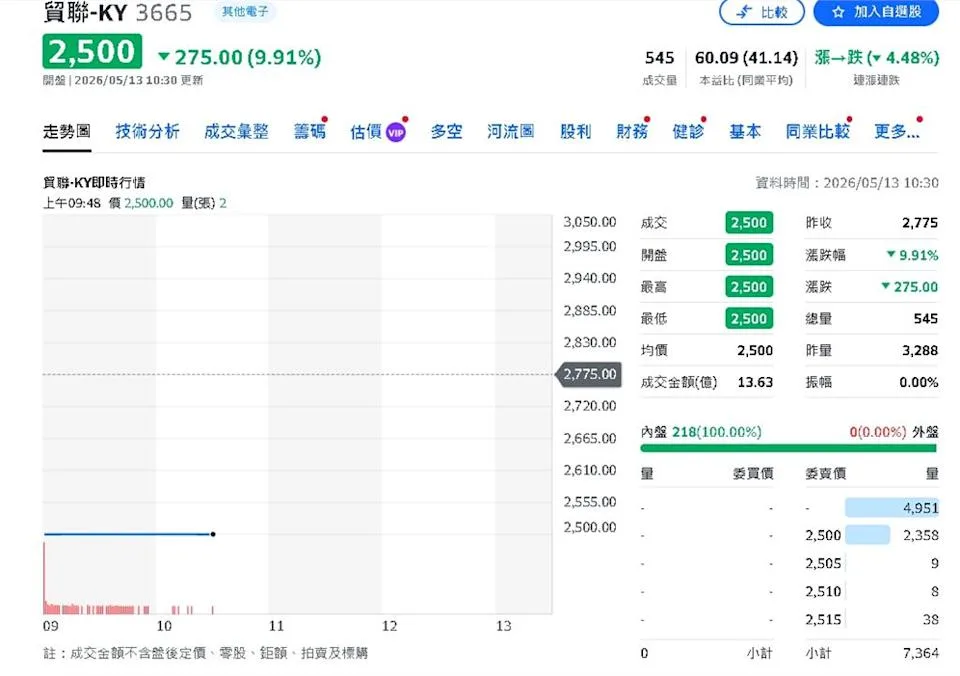
Task: Click the 275.00 (9.91%) change value
Action: click(239, 58)
